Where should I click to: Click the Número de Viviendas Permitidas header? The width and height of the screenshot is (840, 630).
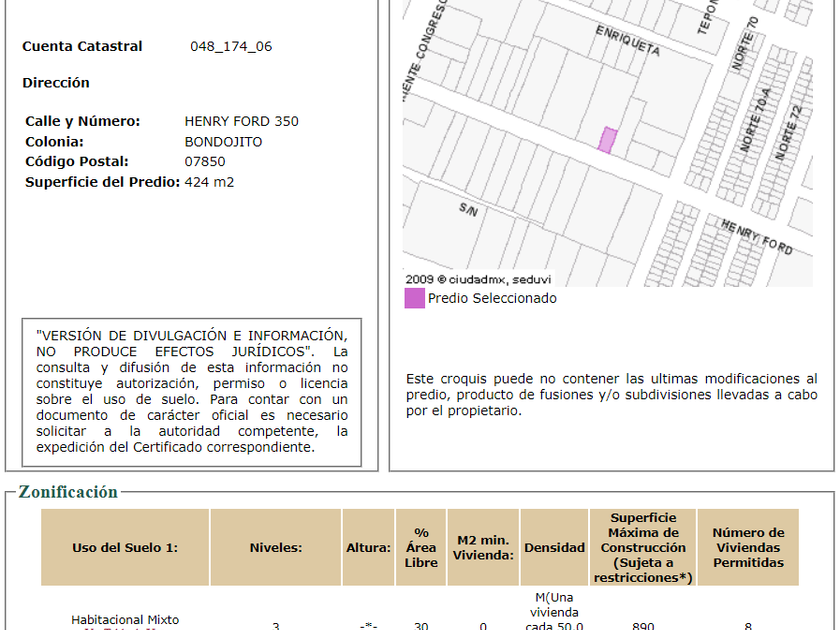click(748, 548)
